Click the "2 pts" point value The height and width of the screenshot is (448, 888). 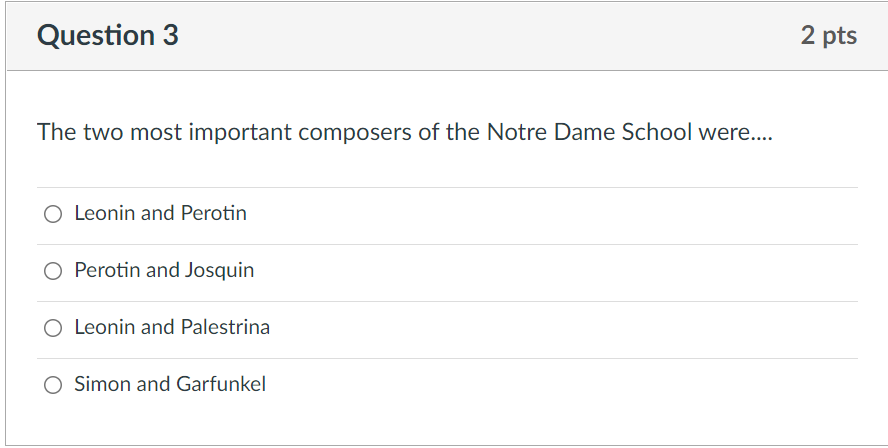828,36
